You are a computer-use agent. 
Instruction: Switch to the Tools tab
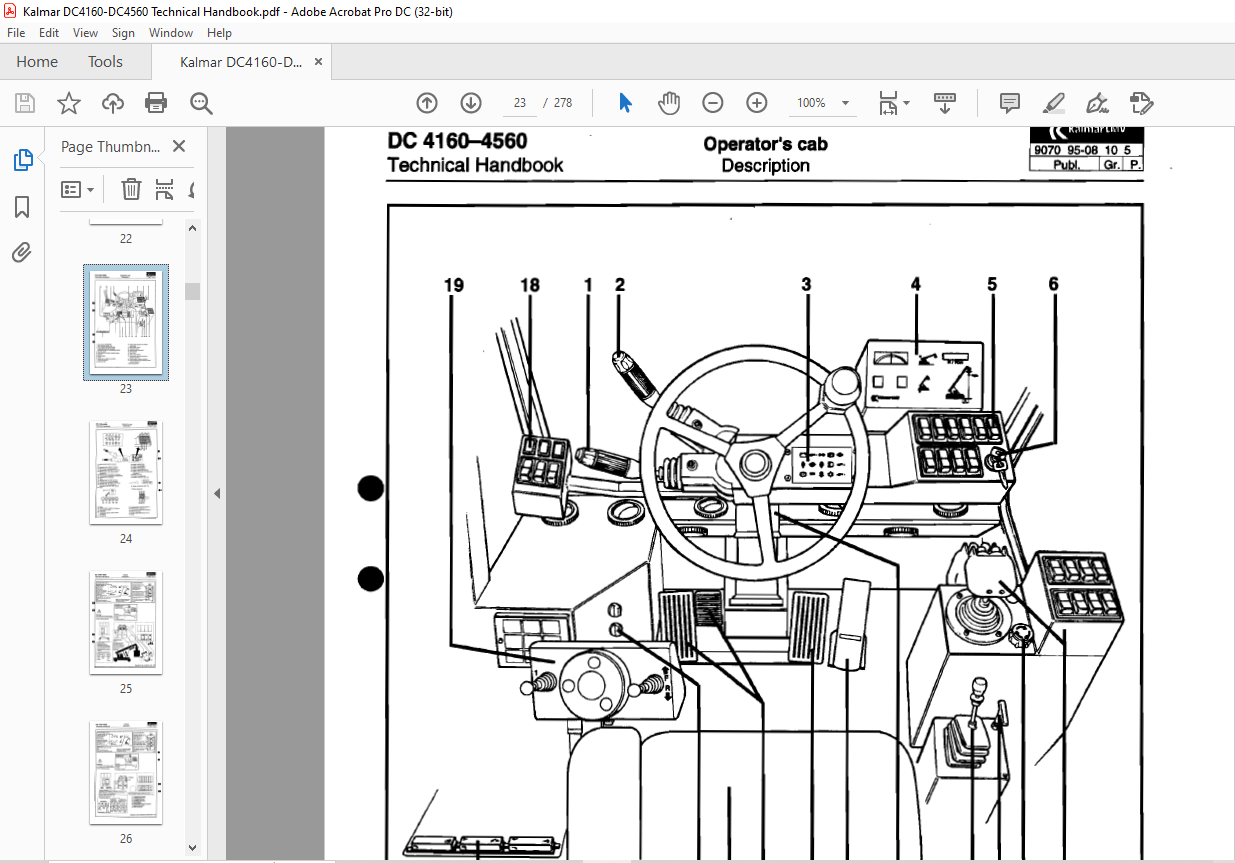tap(105, 62)
